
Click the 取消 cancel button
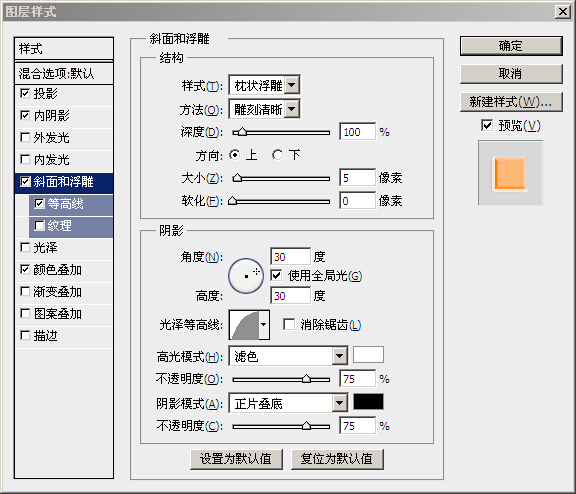pyautogui.click(x=511, y=74)
